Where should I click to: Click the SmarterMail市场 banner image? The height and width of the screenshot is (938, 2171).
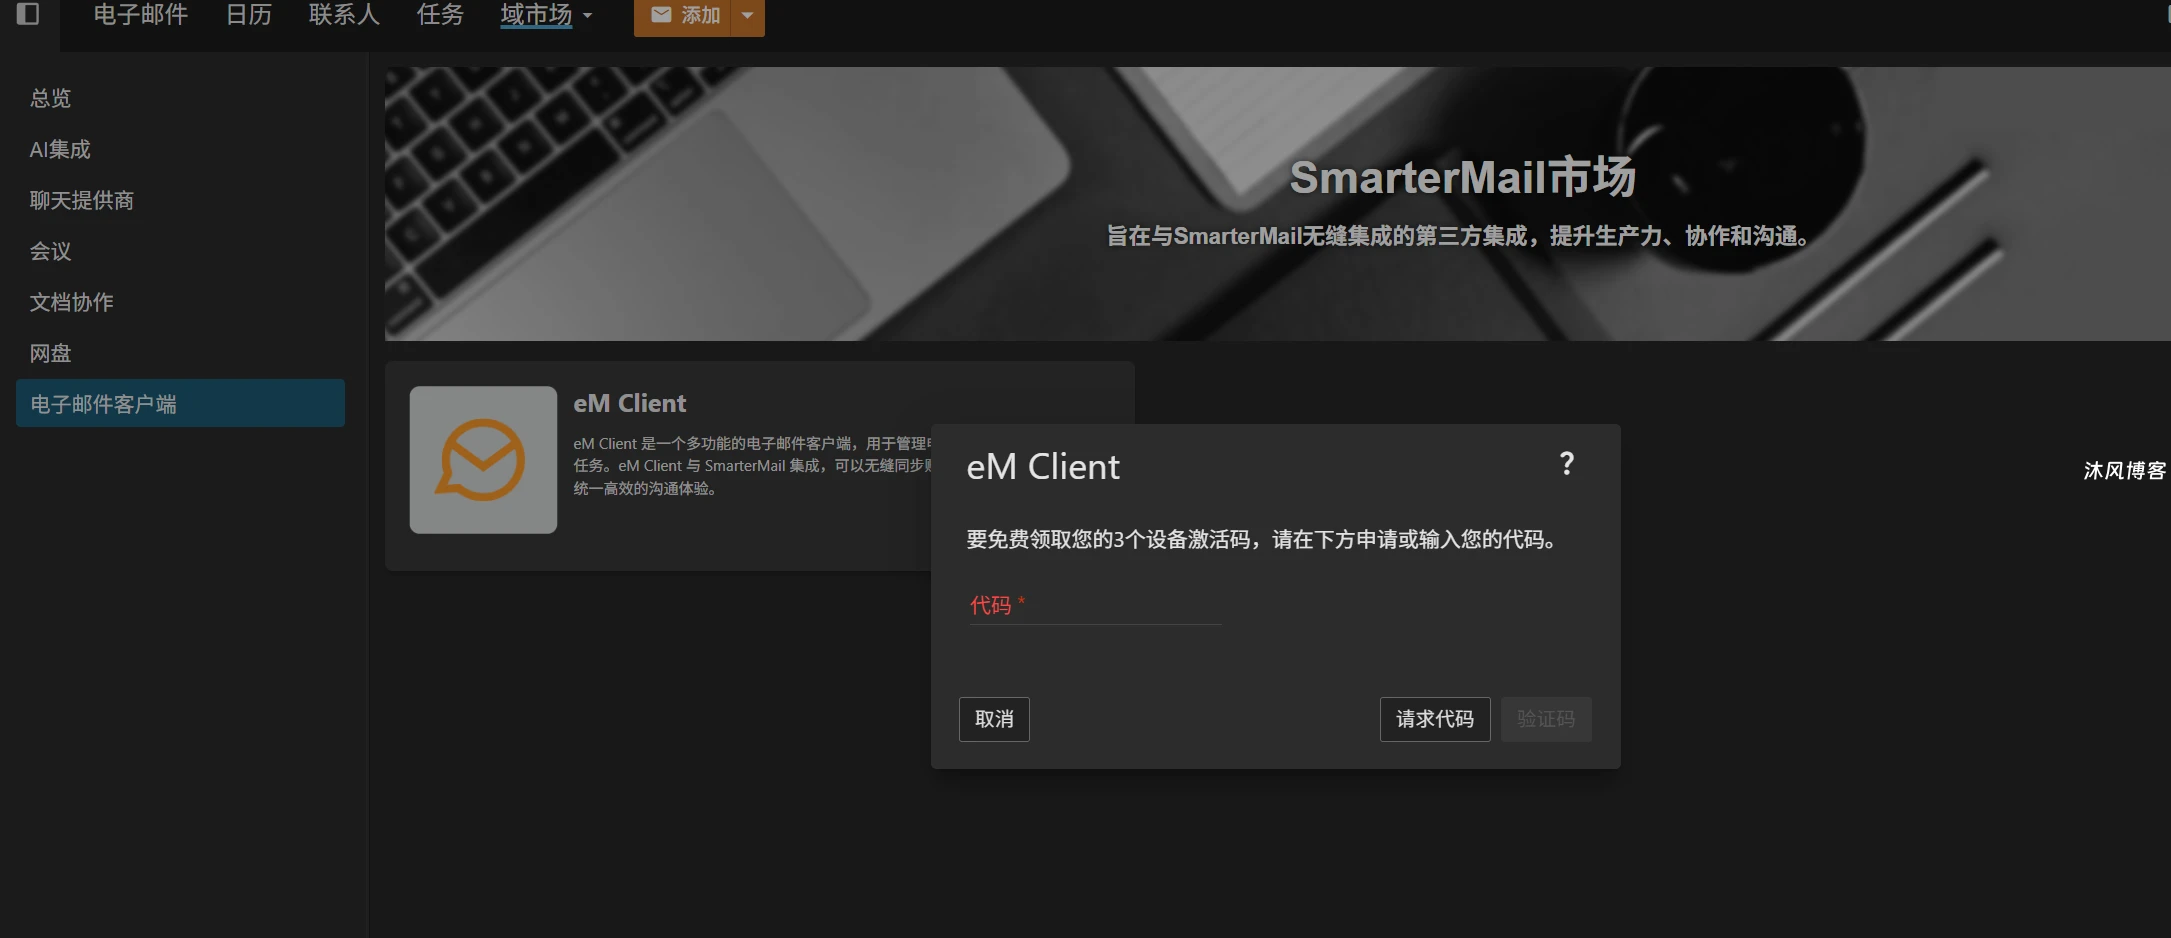1277,204
